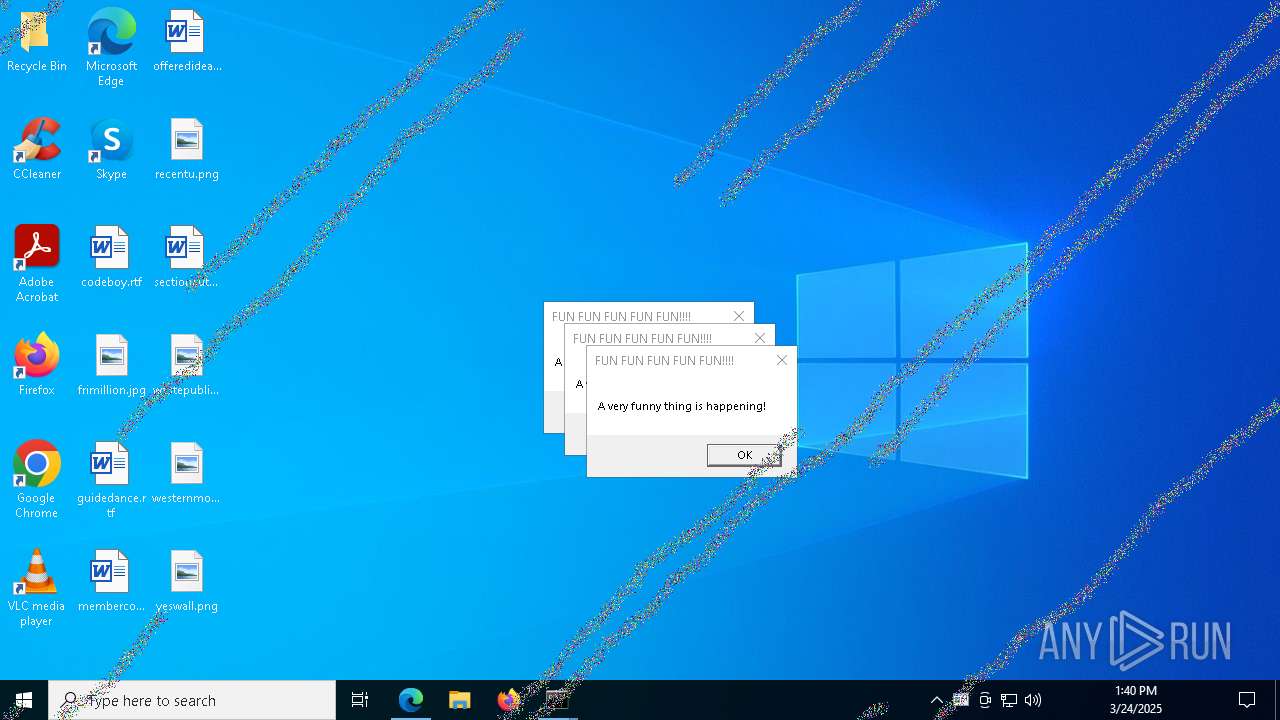The width and height of the screenshot is (1280, 720).
Task: Open VLC media player shortcut
Action: [37, 588]
